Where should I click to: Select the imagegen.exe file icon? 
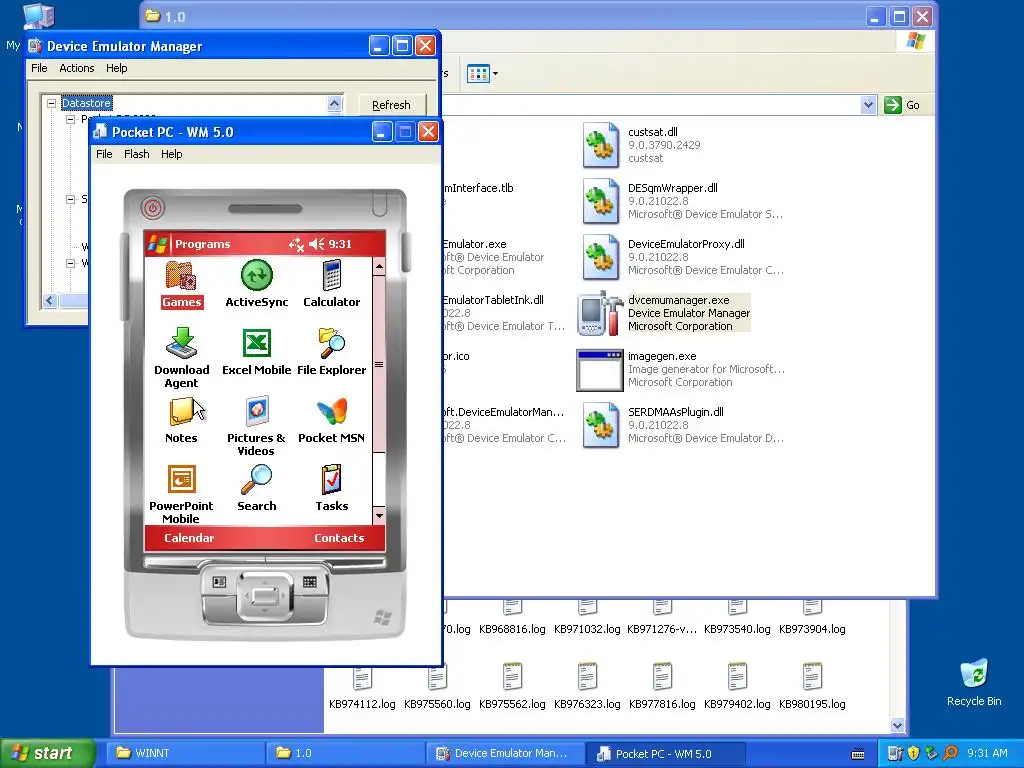[600, 370]
